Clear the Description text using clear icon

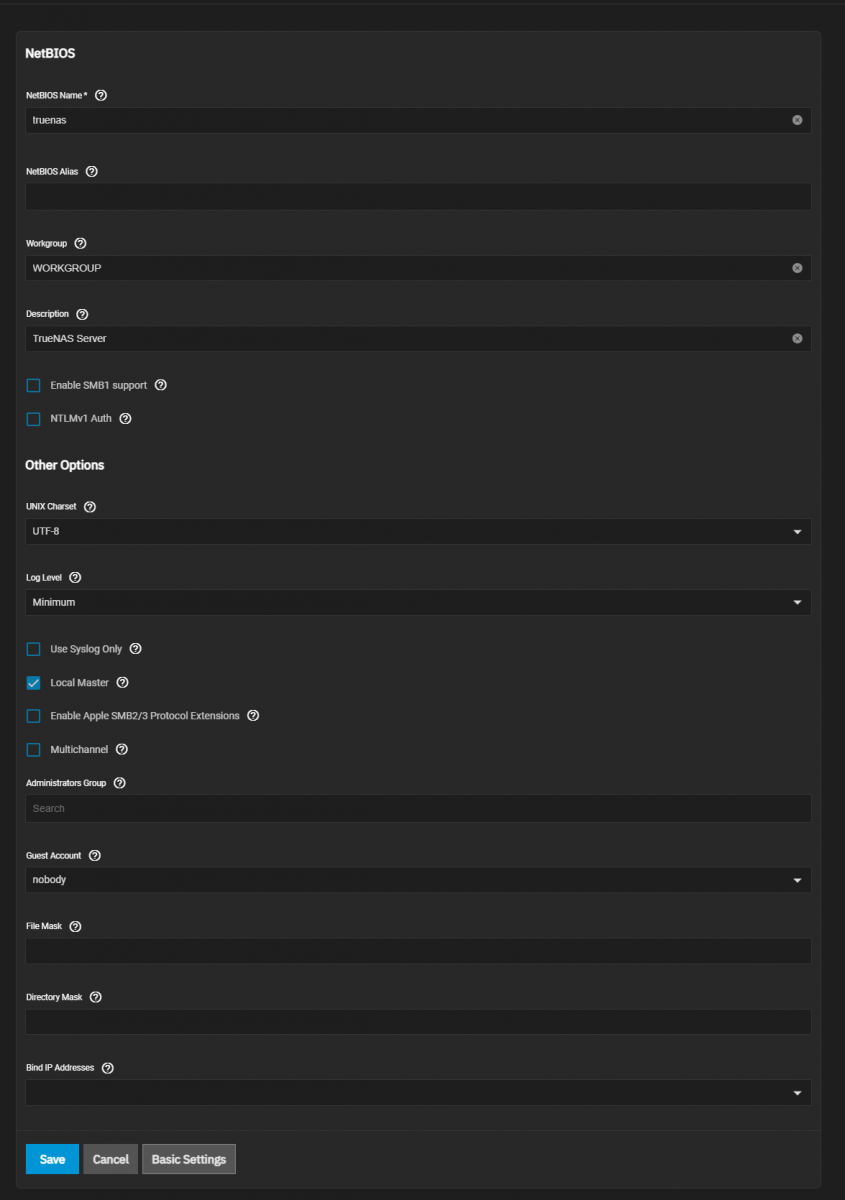(x=797, y=338)
